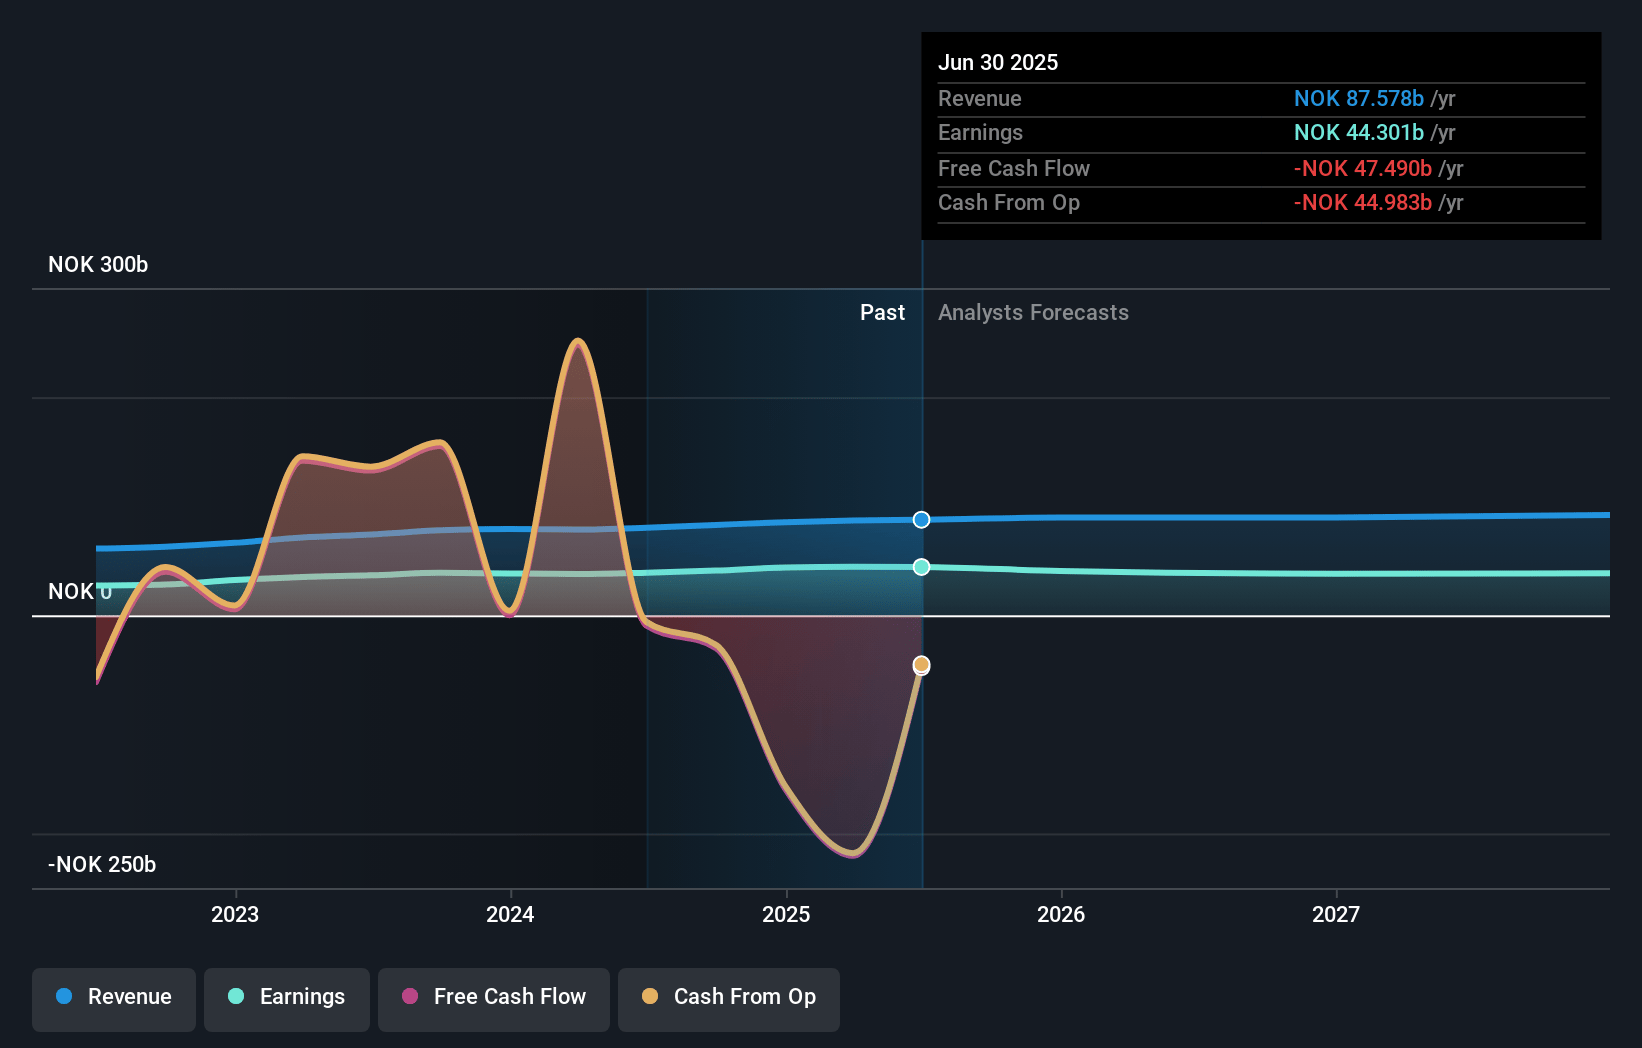Screen dimensions: 1642x1048
Task: Click the Earnings row label in tooltip
Action: (x=980, y=132)
